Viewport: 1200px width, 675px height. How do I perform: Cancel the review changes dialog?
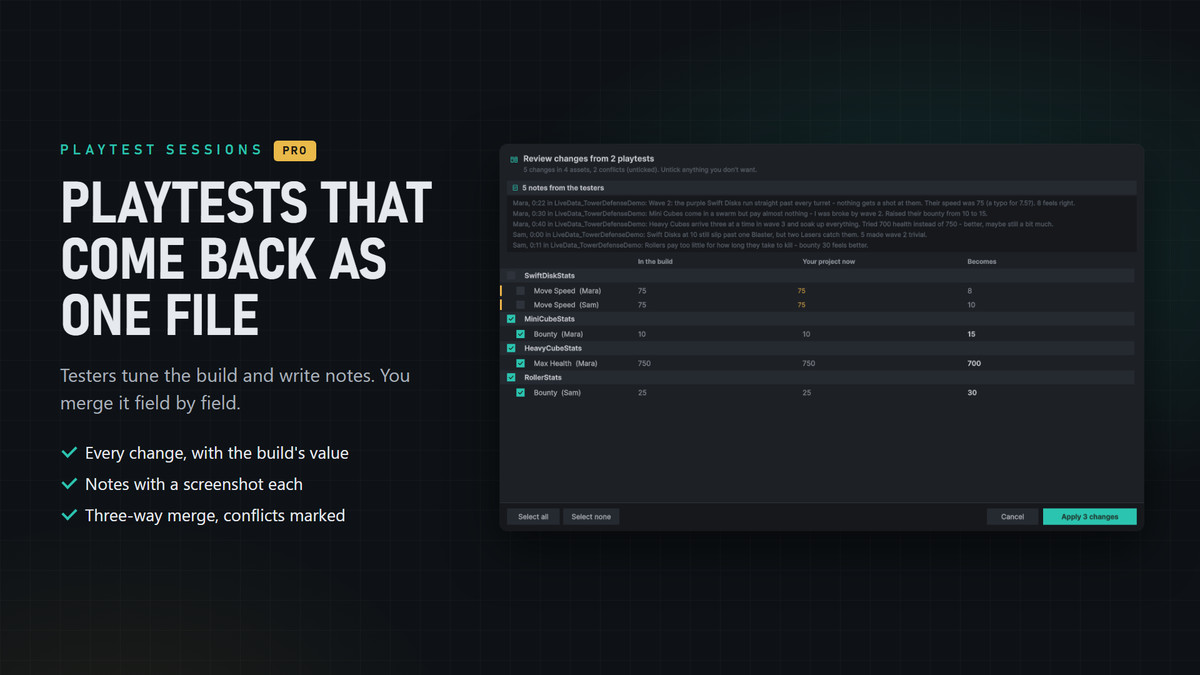(1012, 517)
